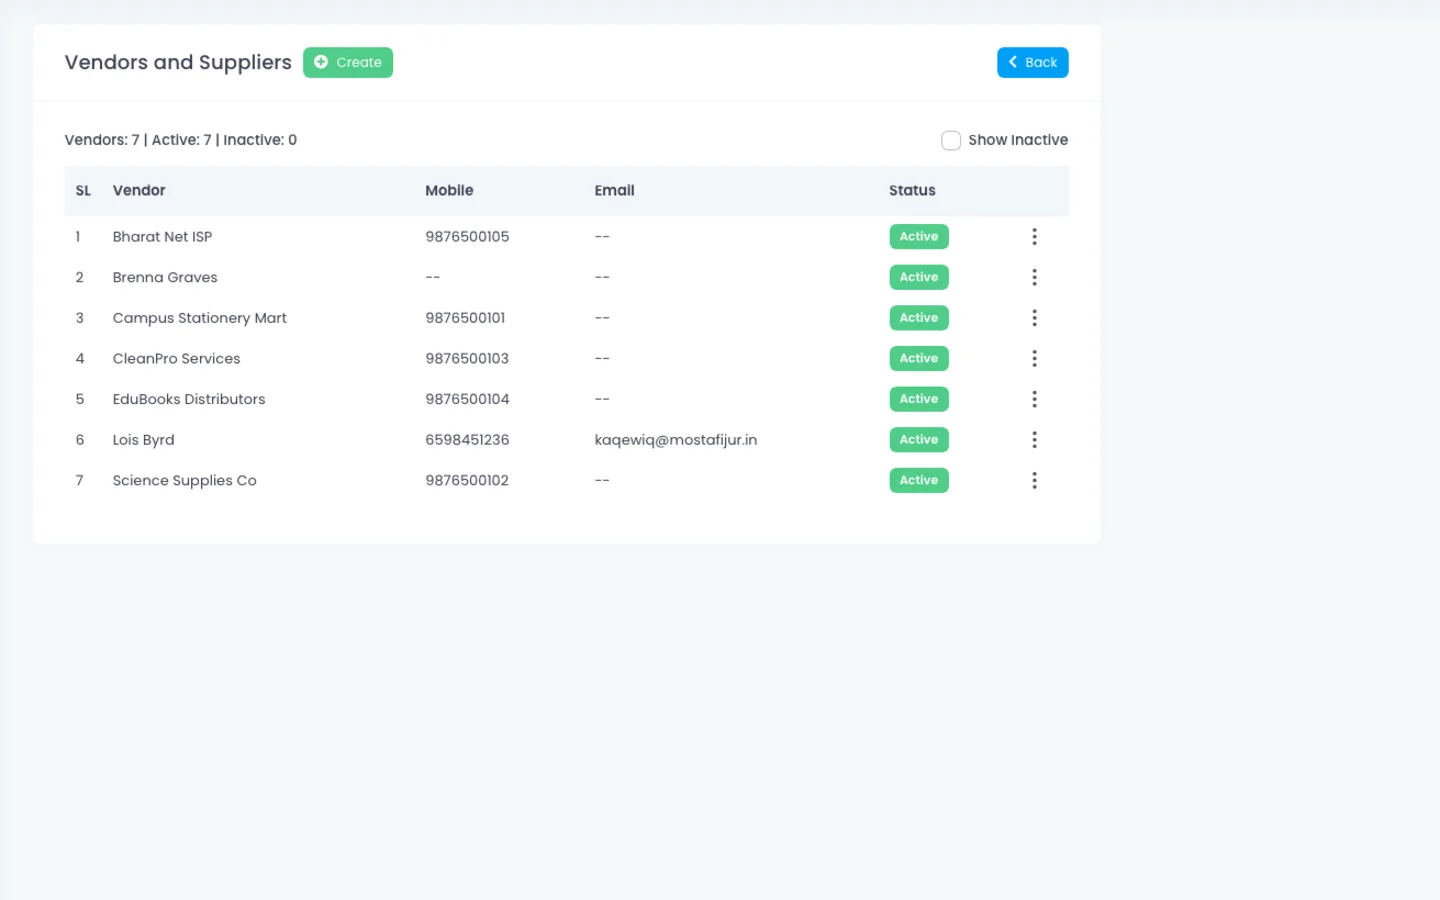
Task: Click Active badge for Science Supplies Co
Action: [918, 480]
